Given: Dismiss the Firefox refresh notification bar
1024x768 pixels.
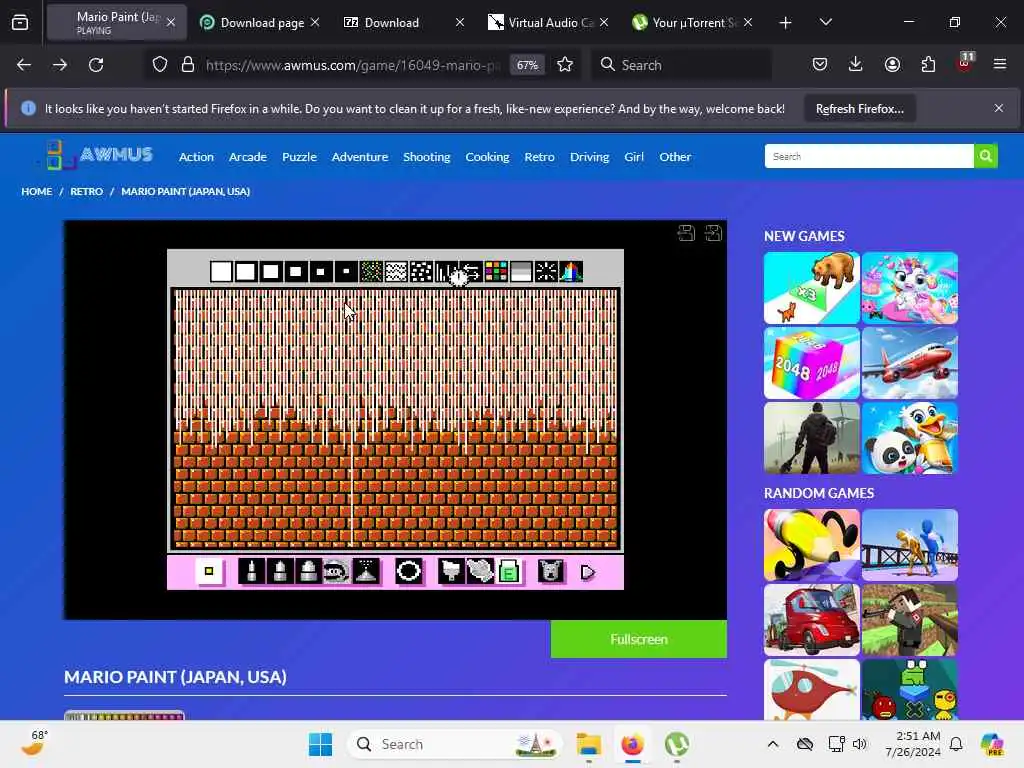Looking at the screenshot, I should (999, 108).
